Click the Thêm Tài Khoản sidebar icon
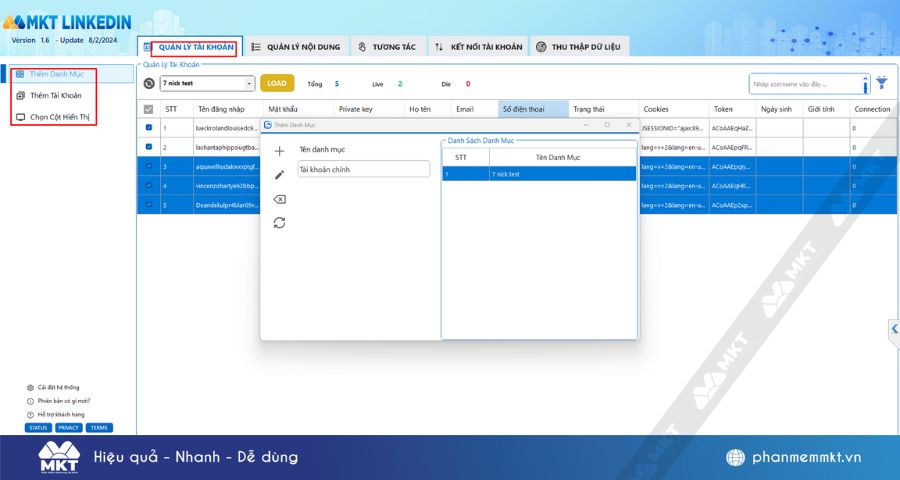The width and height of the screenshot is (900, 480). click(21, 95)
